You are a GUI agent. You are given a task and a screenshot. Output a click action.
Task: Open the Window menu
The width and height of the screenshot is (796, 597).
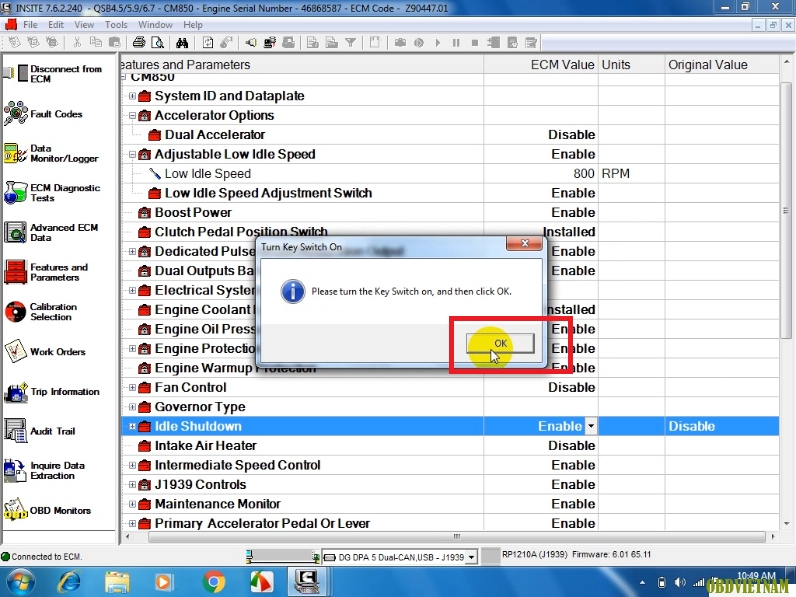(155, 24)
